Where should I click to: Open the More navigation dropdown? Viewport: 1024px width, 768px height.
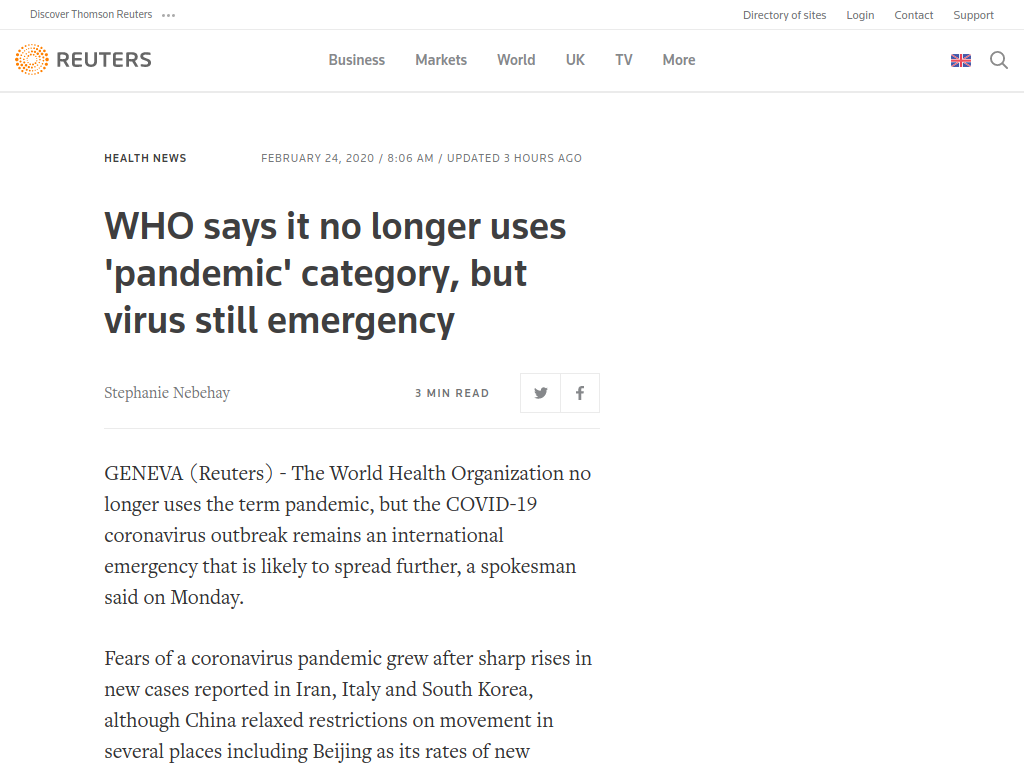679,60
